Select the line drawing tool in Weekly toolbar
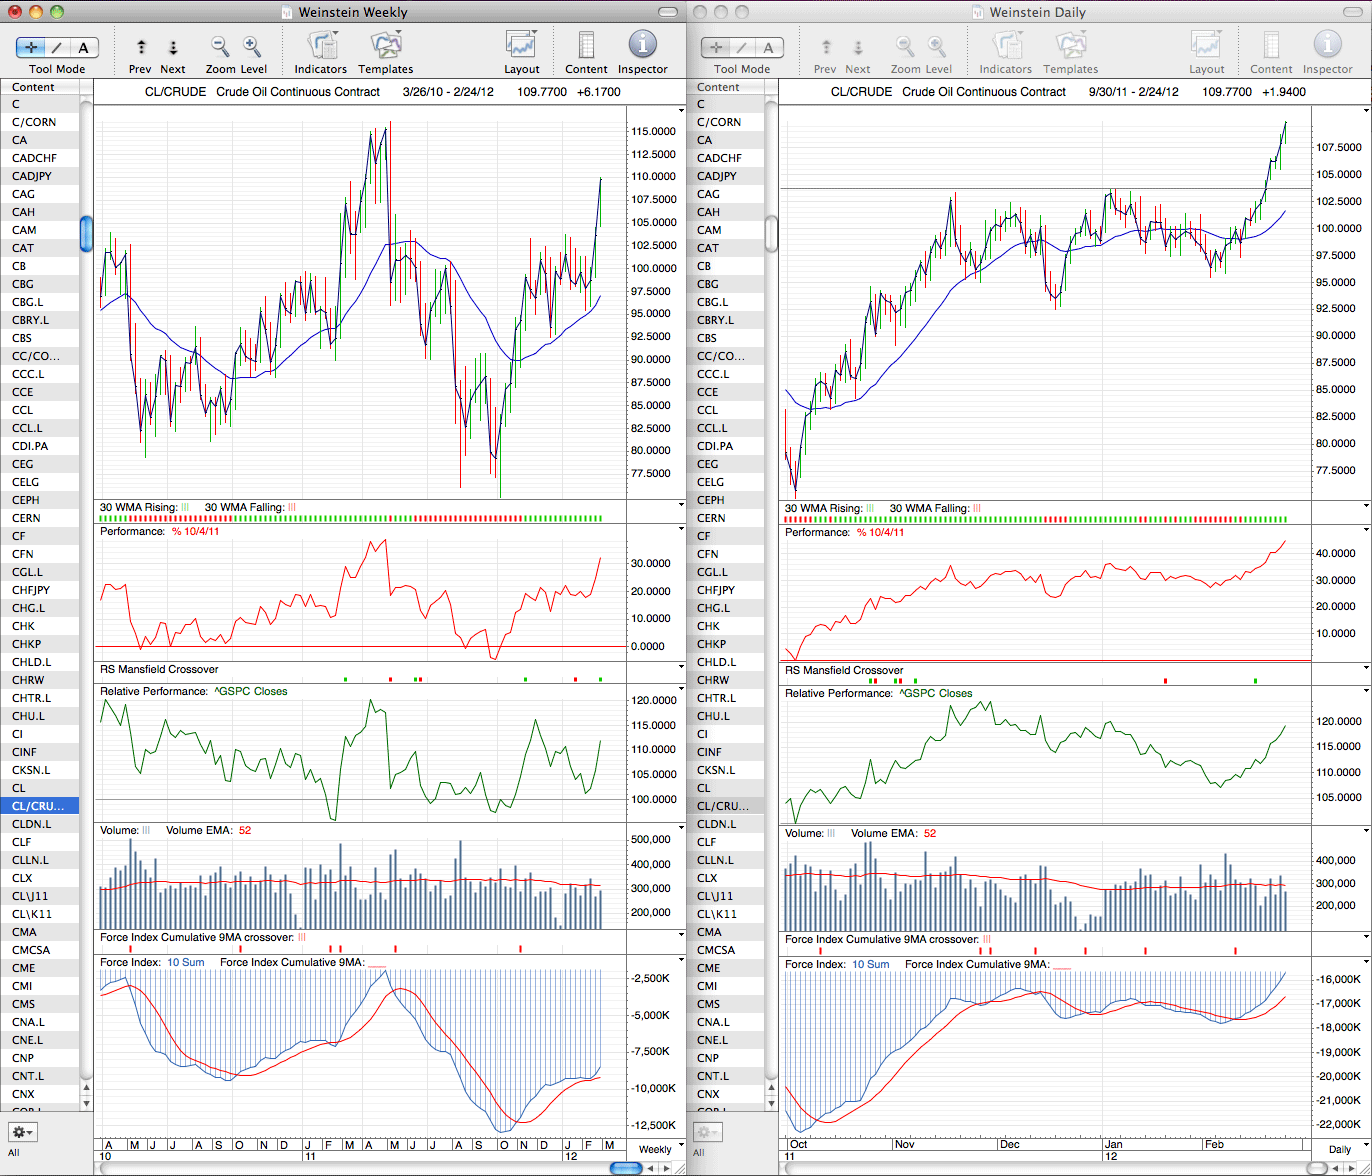This screenshot has width=1372, height=1176. pos(59,47)
